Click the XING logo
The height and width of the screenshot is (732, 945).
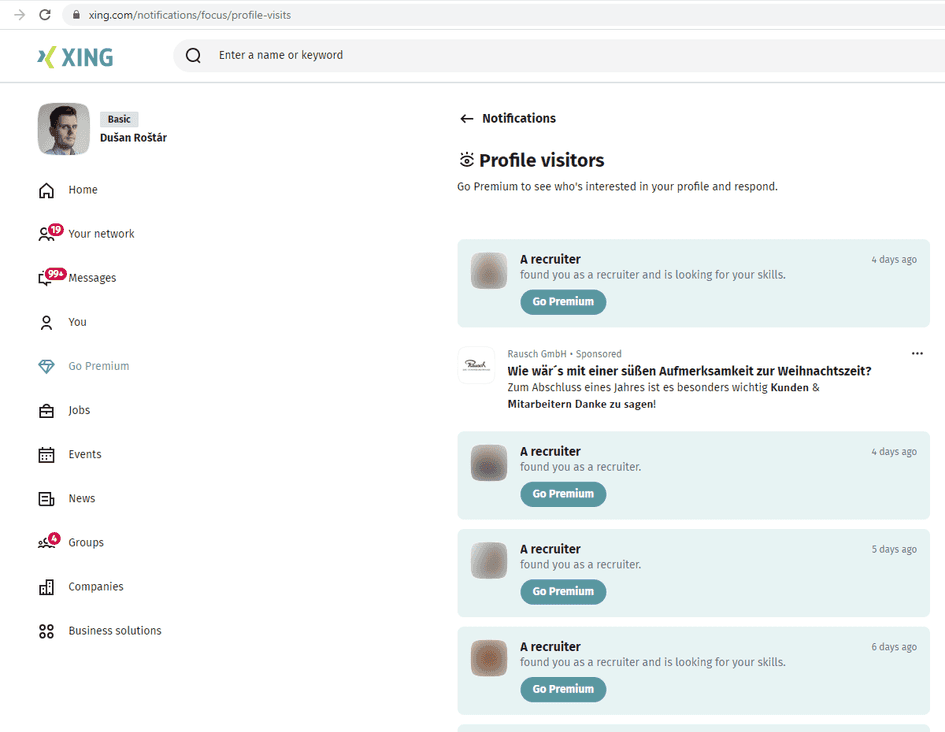click(74, 56)
